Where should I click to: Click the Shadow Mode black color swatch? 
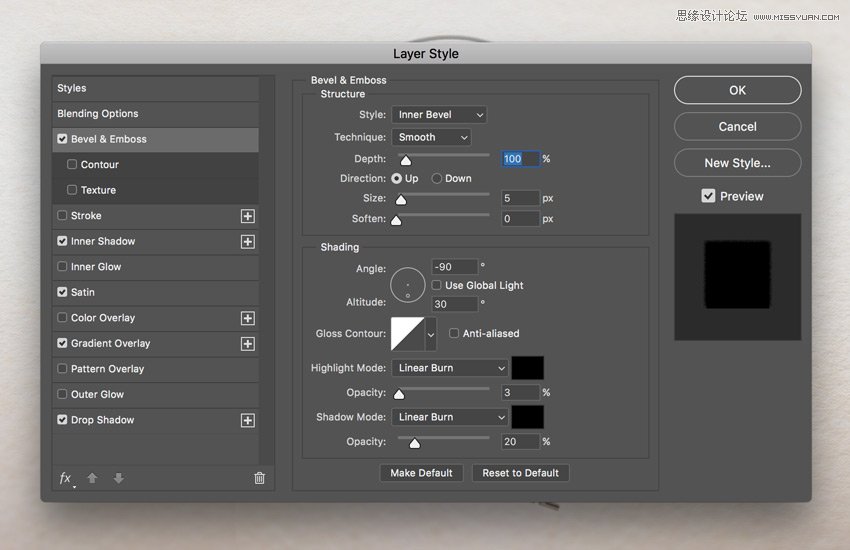[528, 417]
